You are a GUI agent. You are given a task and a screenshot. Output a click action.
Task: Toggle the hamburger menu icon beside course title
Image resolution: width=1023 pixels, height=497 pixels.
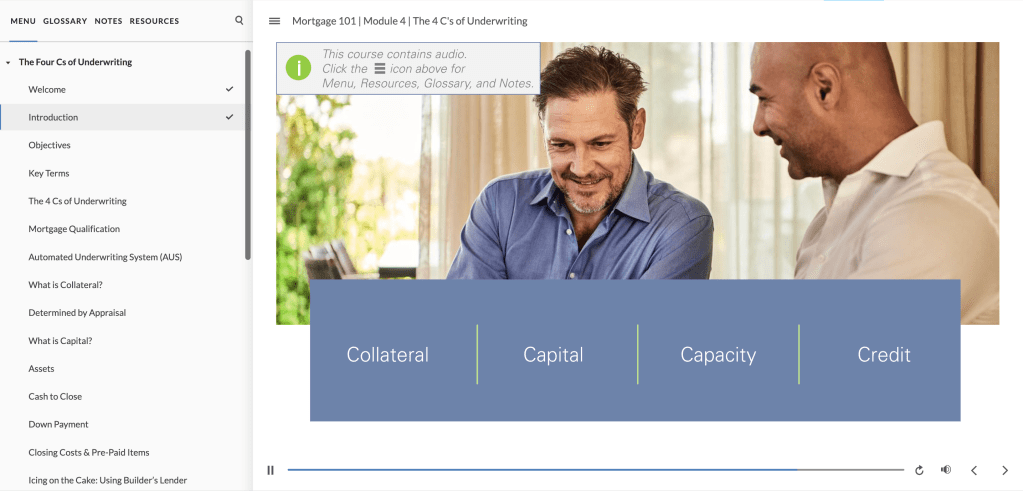tap(275, 21)
